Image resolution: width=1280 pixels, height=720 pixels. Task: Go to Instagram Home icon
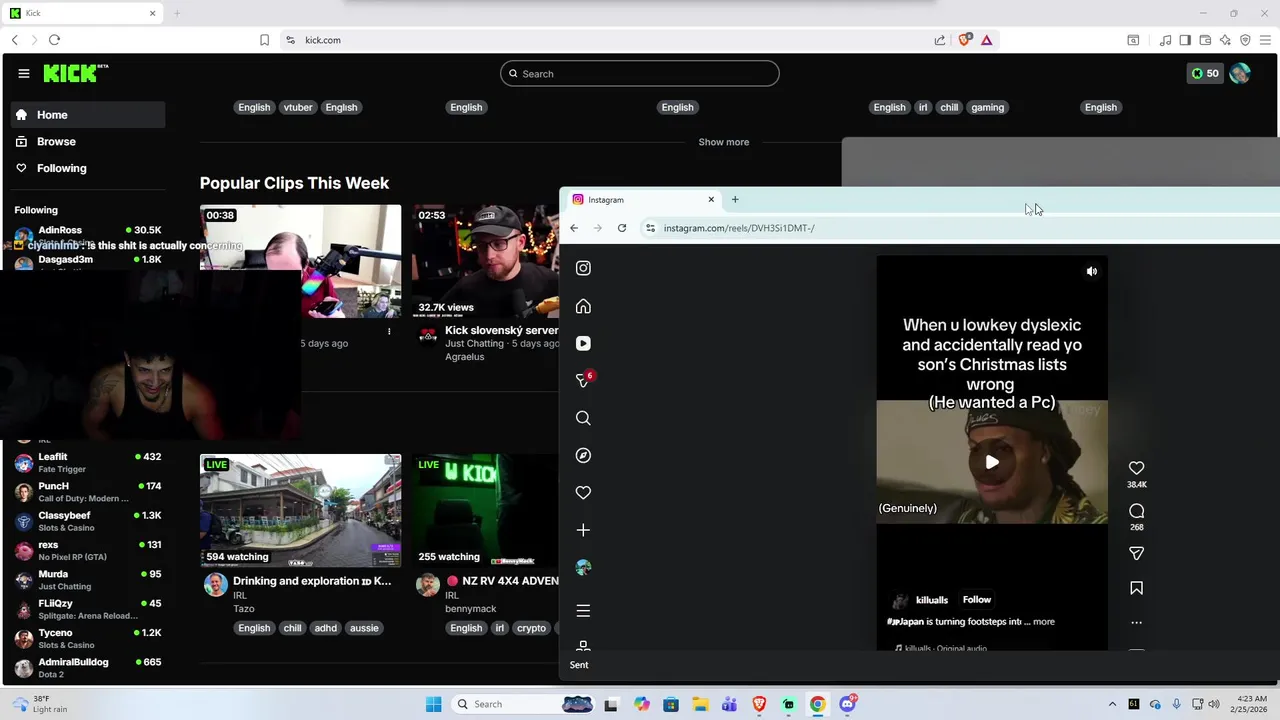pyautogui.click(x=583, y=306)
